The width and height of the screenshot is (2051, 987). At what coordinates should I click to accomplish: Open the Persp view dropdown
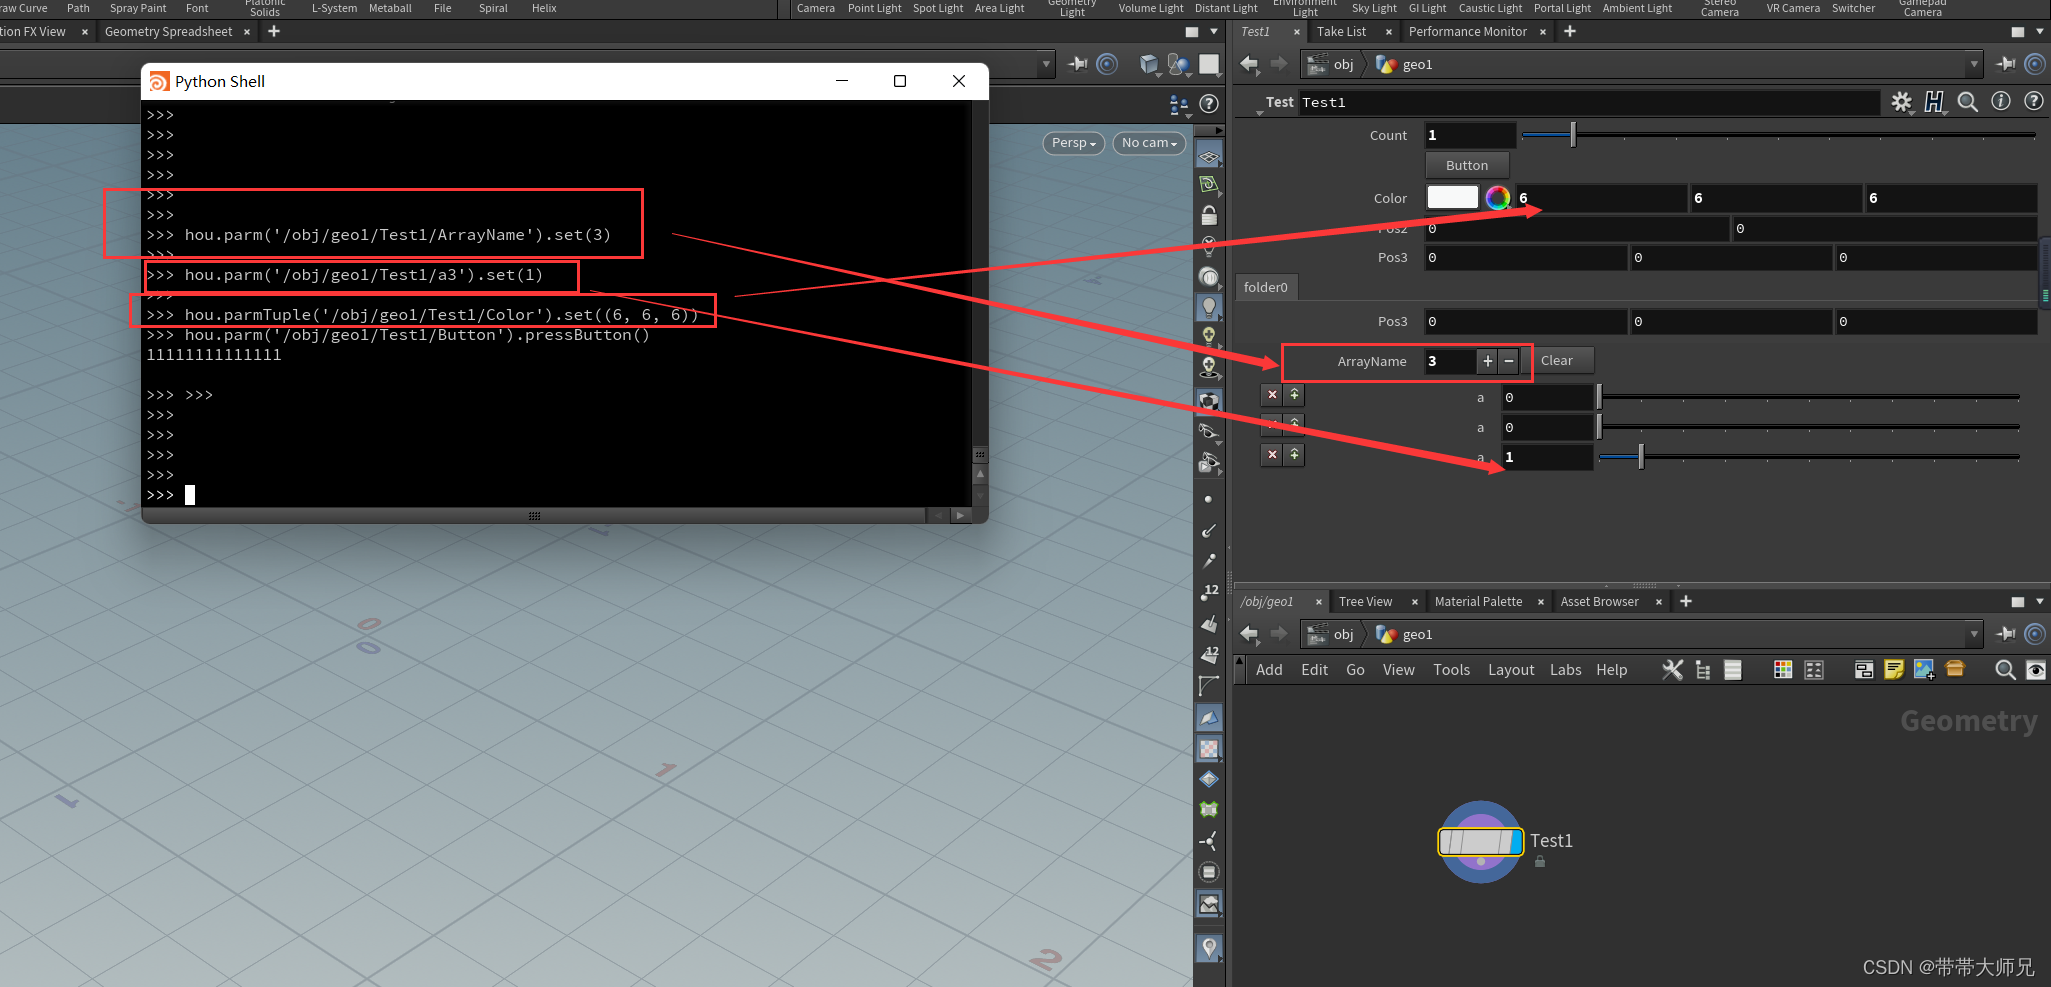click(x=1074, y=143)
